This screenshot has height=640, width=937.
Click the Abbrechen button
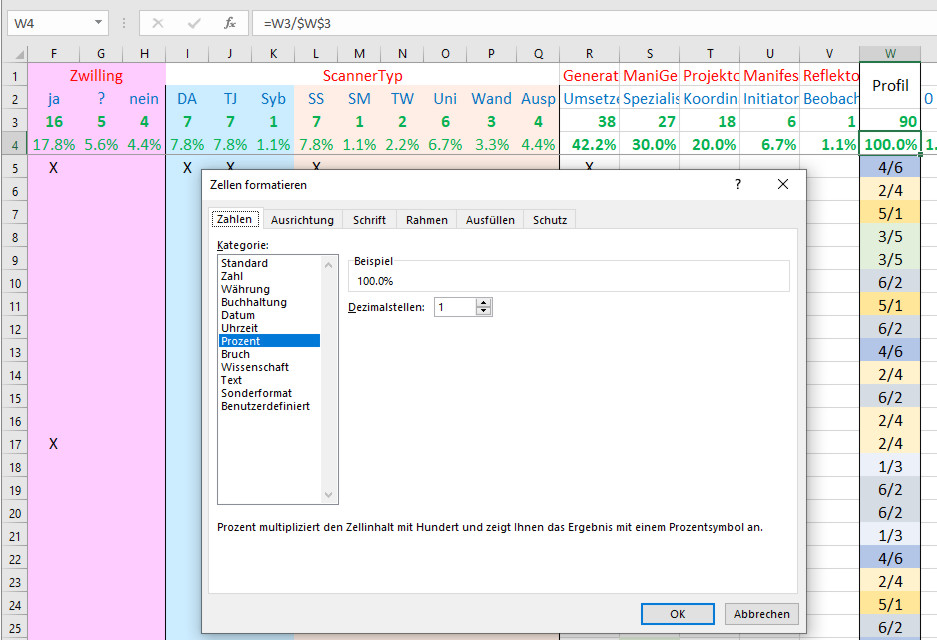(x=762, y=614)
